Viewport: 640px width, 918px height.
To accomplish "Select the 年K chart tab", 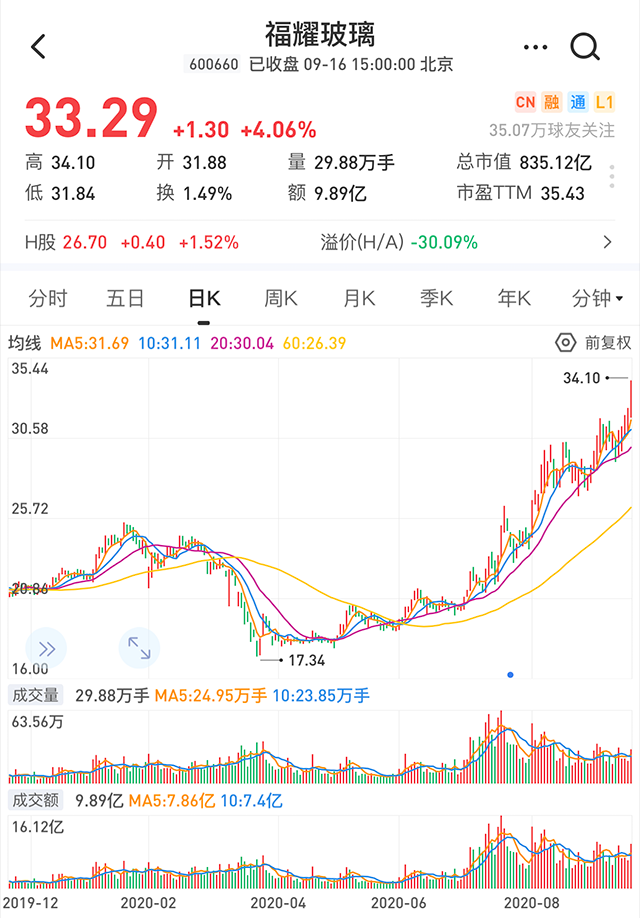I will [x=514, y=299].
